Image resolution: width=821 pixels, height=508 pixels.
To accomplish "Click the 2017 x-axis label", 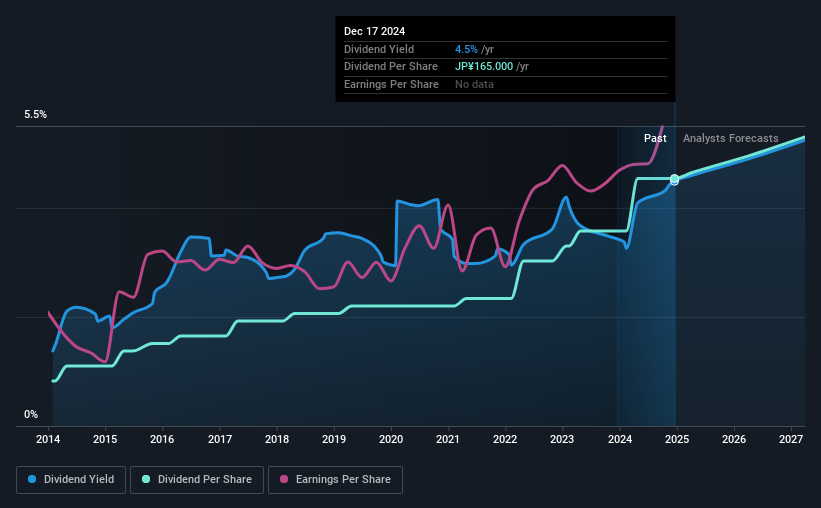I will click(x=219, y=439).
